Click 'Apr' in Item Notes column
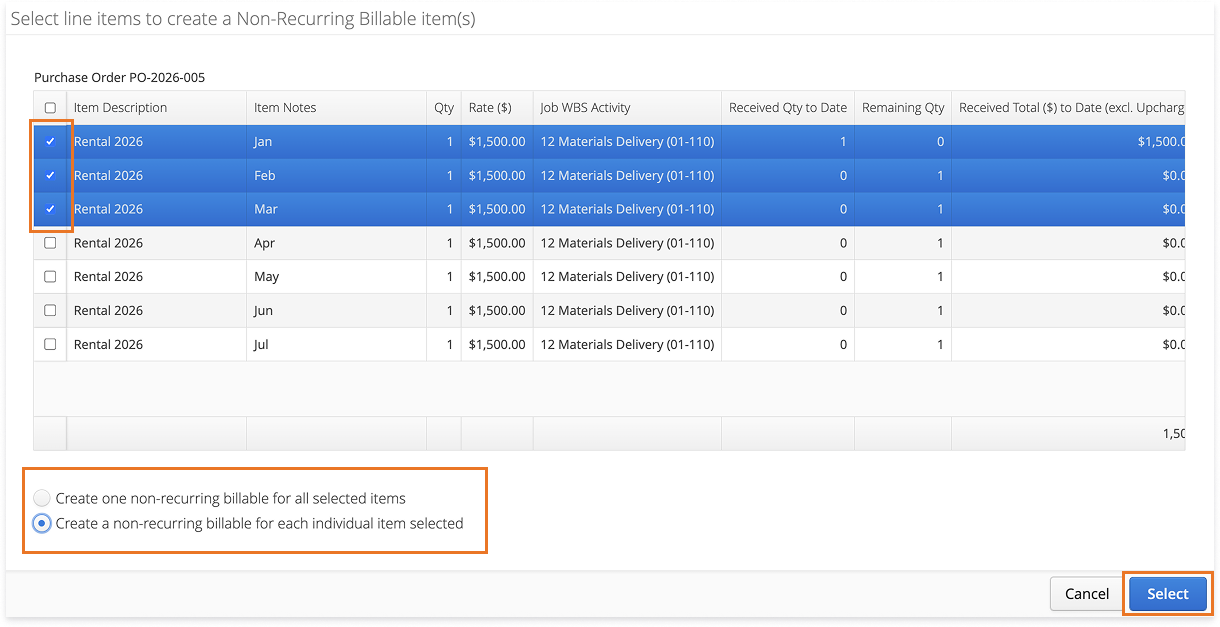This screenshot has height=627, width=1220. tap(264, 243)
